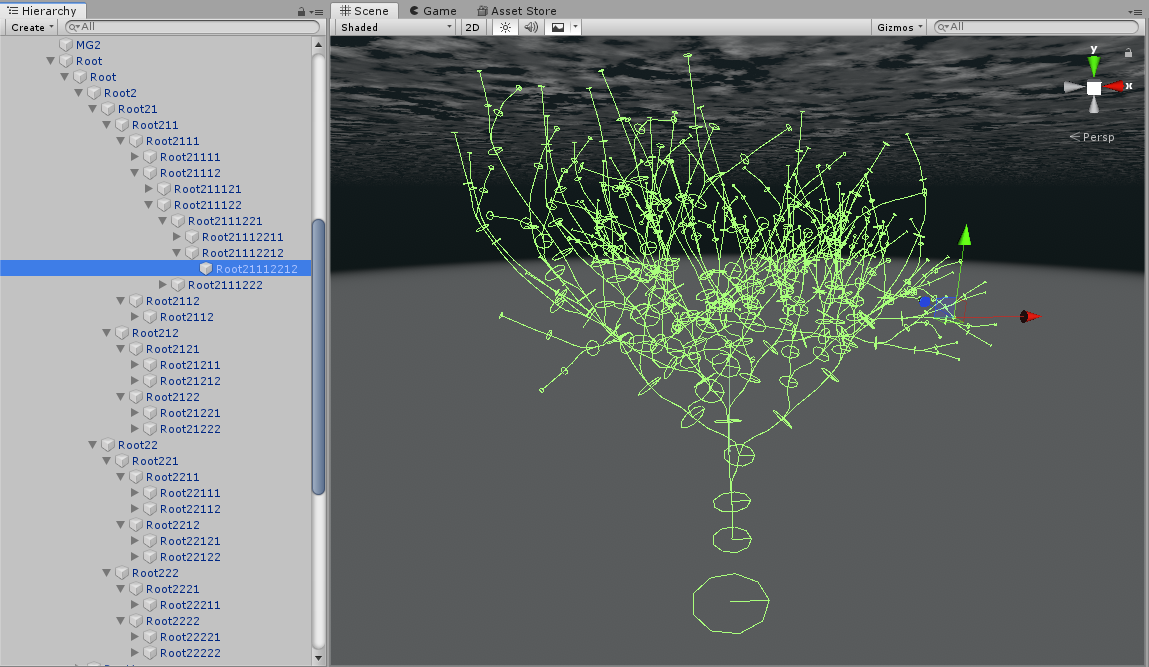Screen dimensions: 1149x667
Task: Click gray left cone on orientation gizmo
Action: 1074,87
